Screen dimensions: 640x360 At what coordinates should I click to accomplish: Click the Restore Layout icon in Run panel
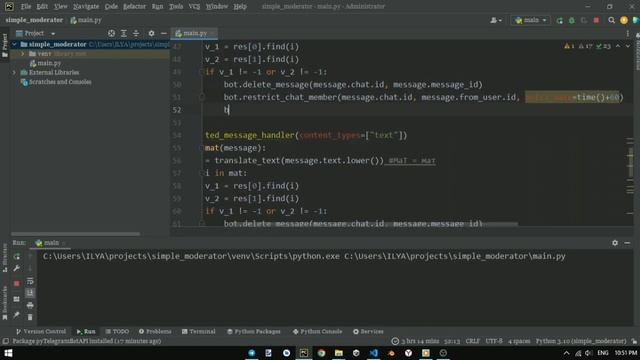(17, 299)
